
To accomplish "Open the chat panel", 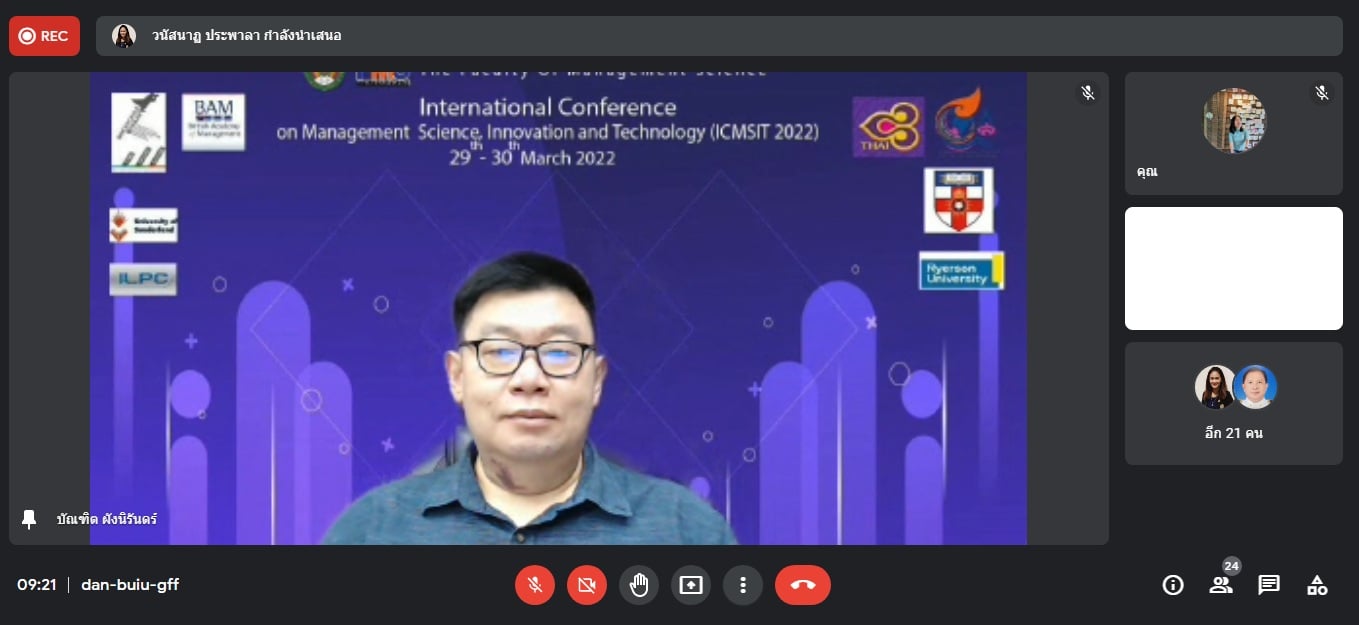I will (1269, 585).
